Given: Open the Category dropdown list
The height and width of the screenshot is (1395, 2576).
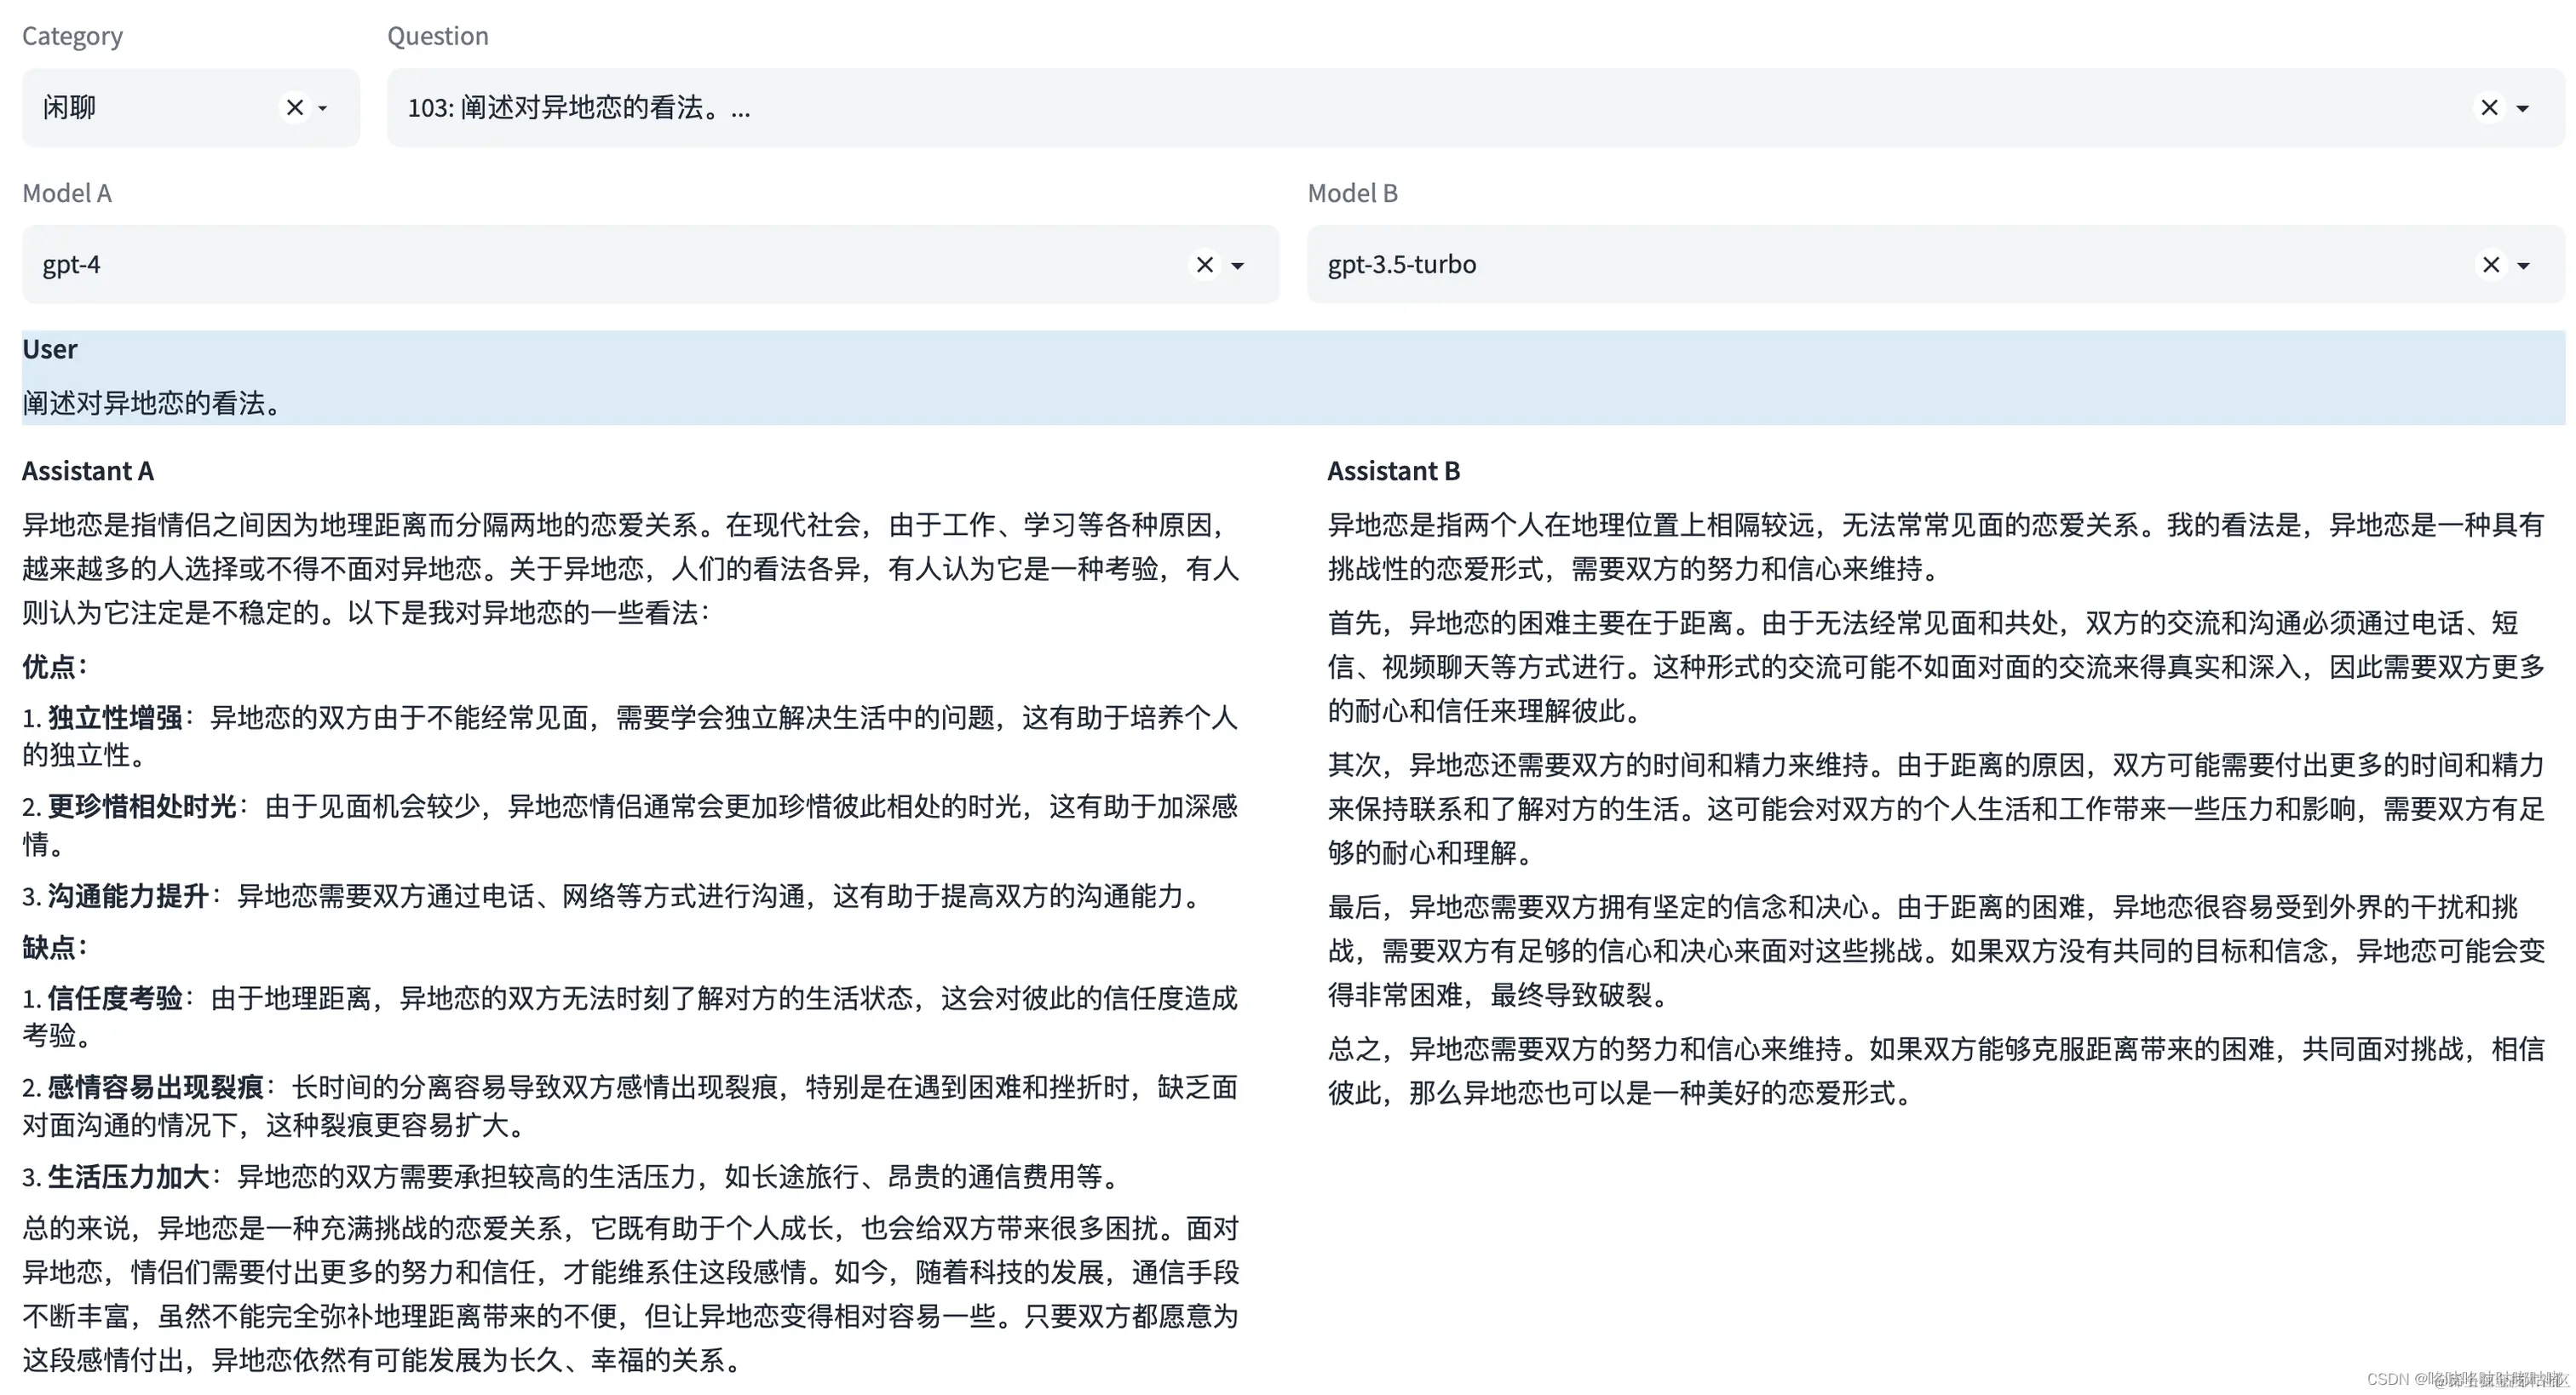Looking at the screenshot, I should click(x=322, y=109).
